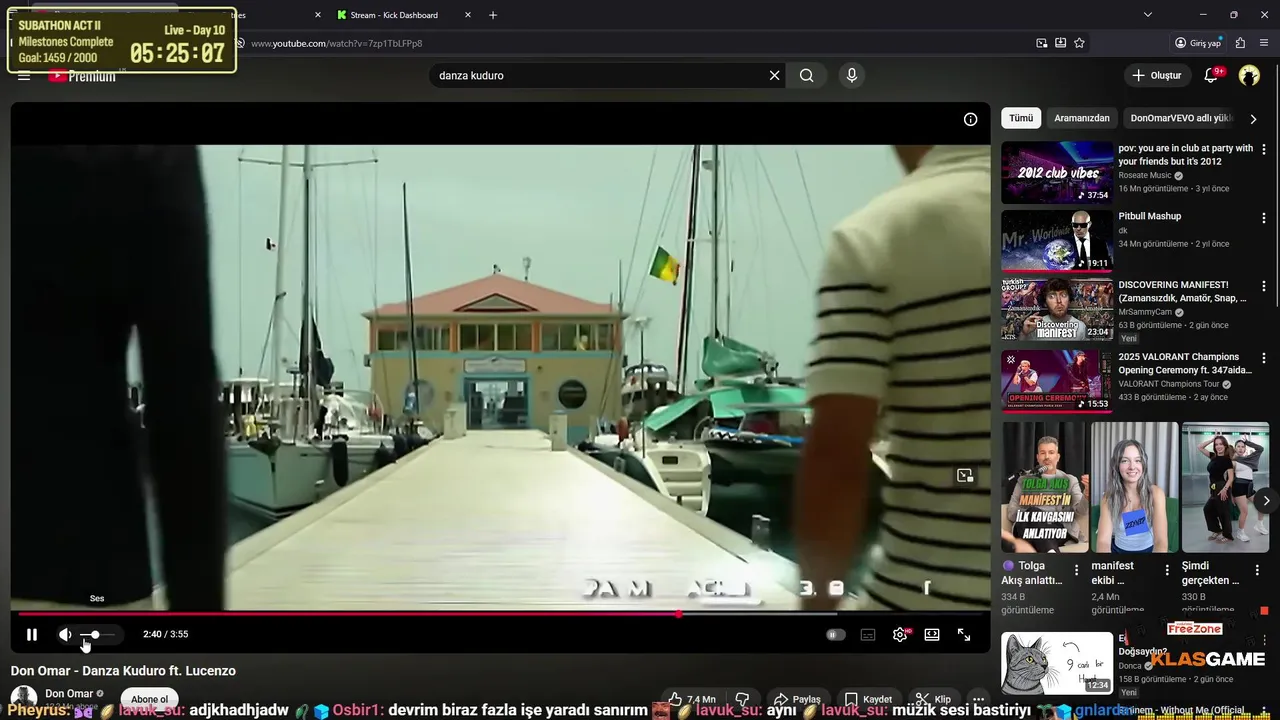This screenshot has height=720, width=1280.
Task: Open the account avatar menu
Action: click(1249, 75)
